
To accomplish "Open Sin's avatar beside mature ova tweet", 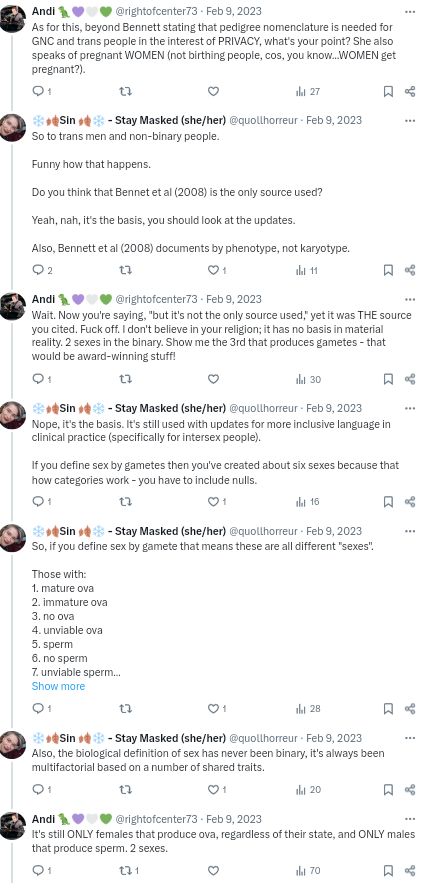I will [x=12, y=538].
